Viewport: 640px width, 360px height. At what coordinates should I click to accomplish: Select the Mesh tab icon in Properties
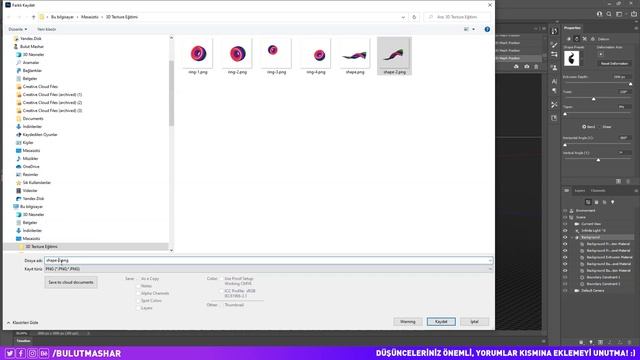point(569,39)
